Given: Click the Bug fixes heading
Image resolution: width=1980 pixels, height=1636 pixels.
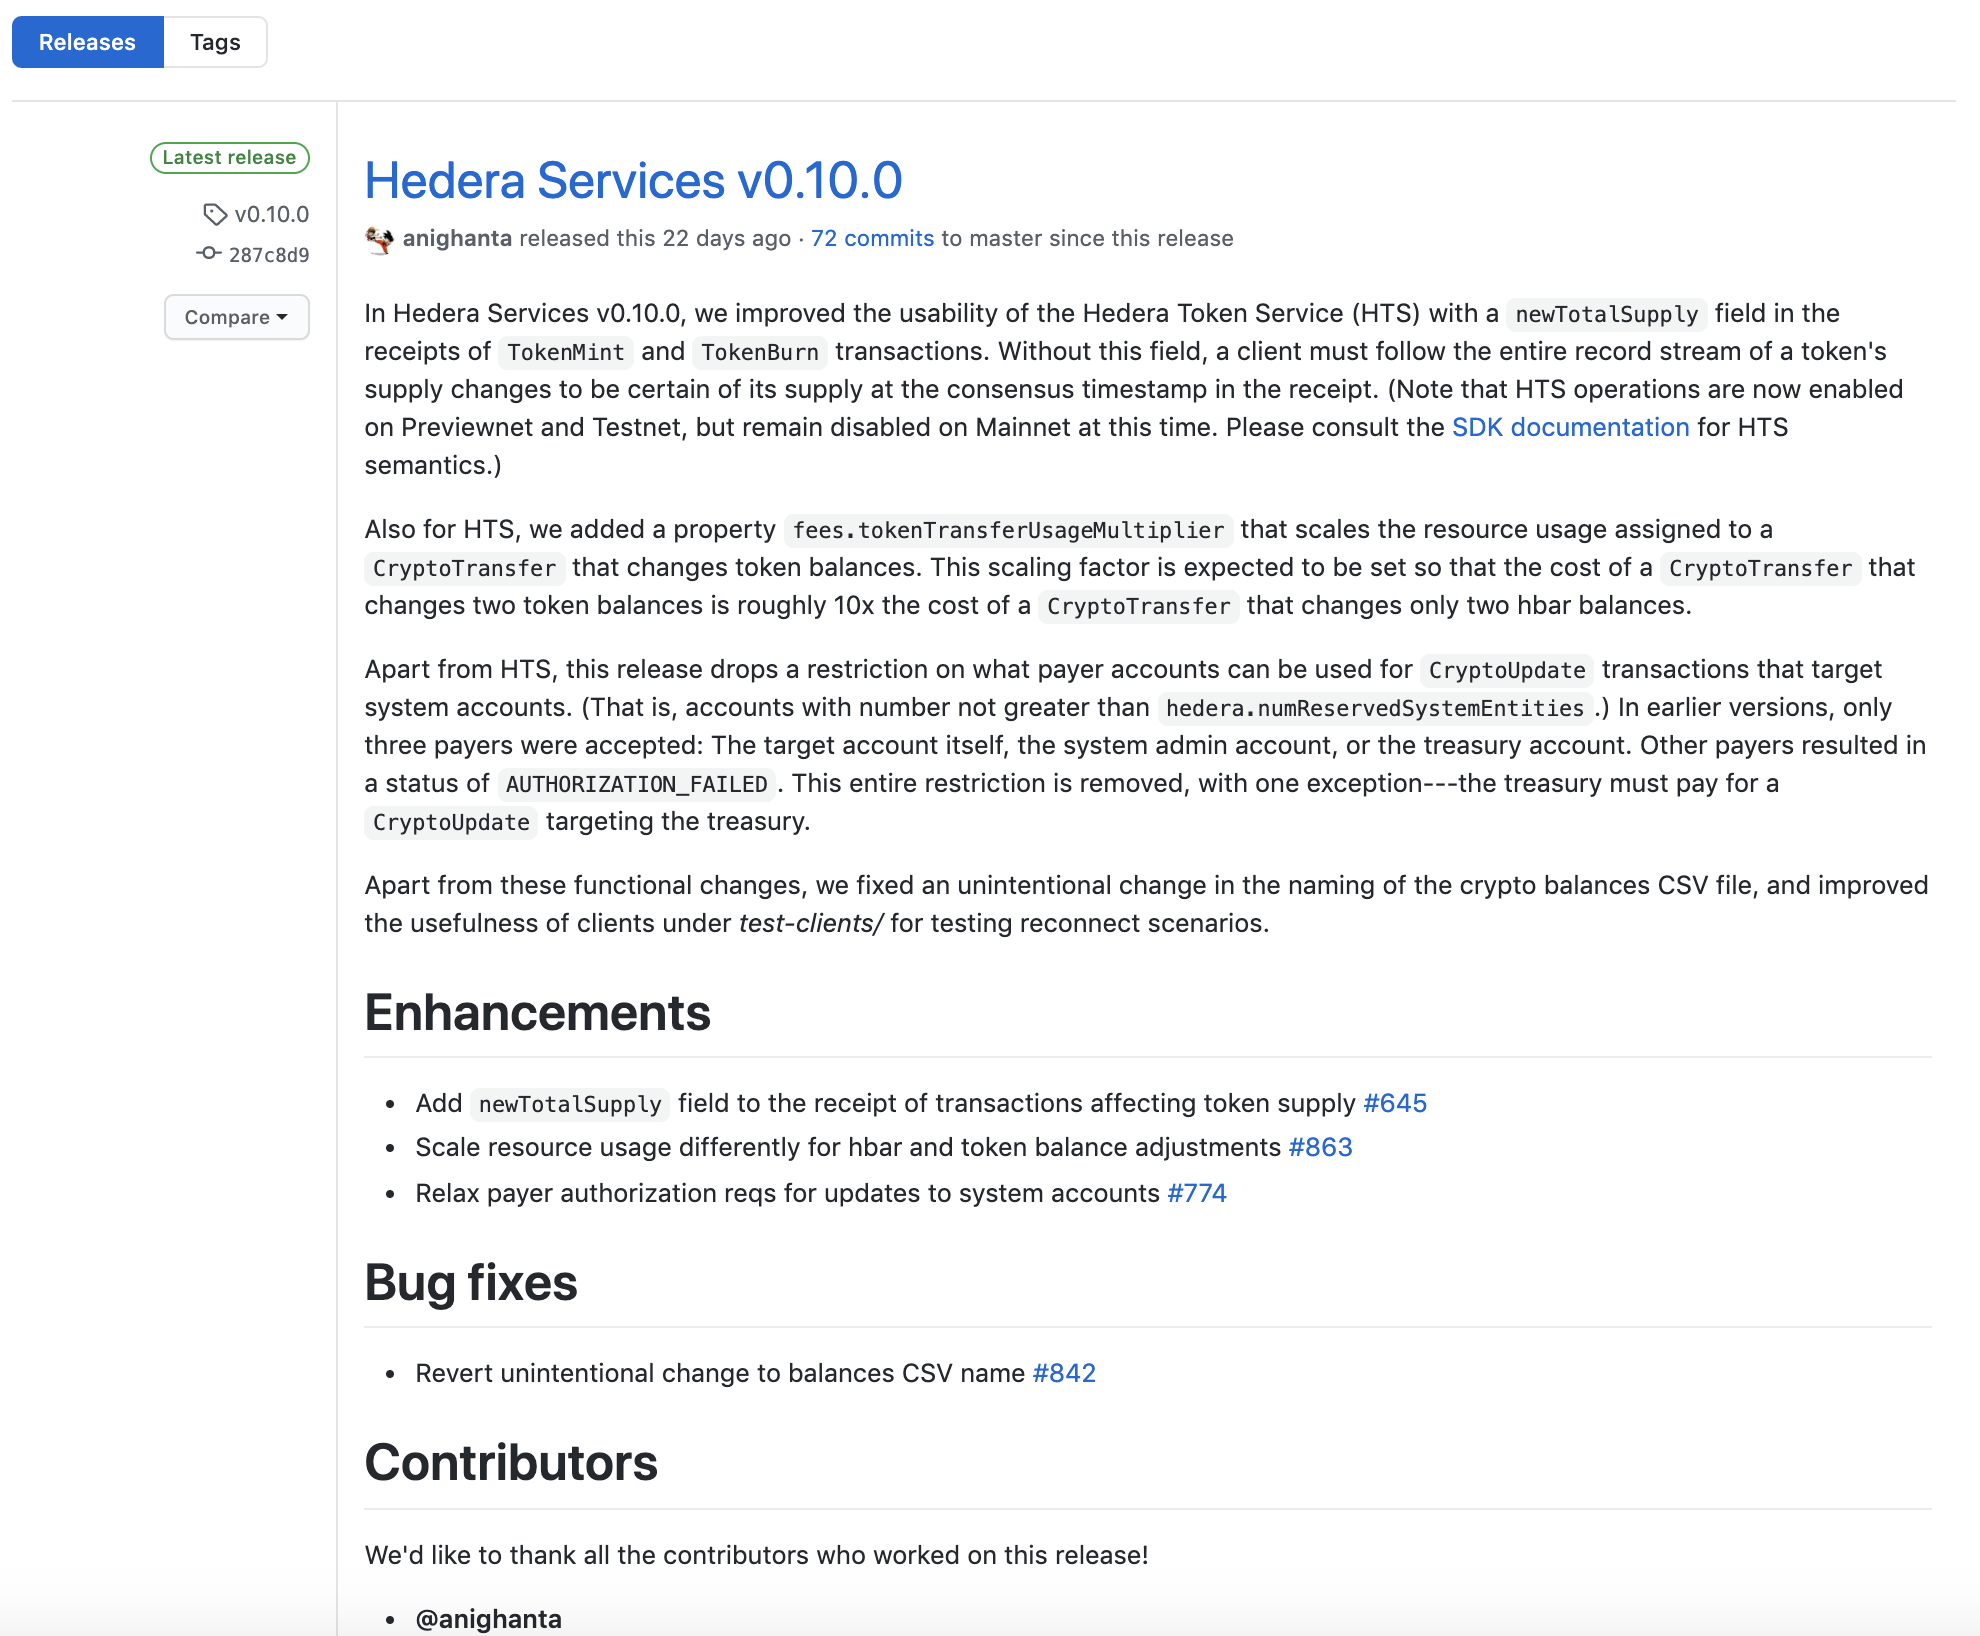Looking at the screenshot, I should 471,1282.
